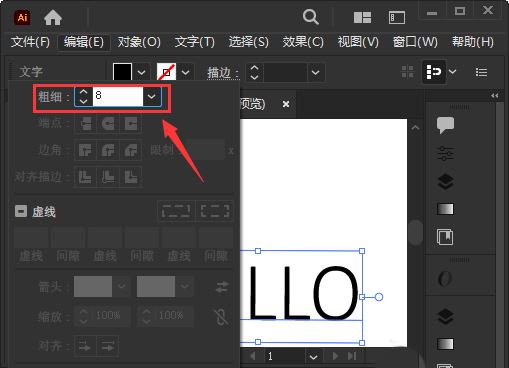Expand the stroke color dropdown arrow
Image resolution: width=509 pixels, height=368 pixels.
[x=185, y=72]
